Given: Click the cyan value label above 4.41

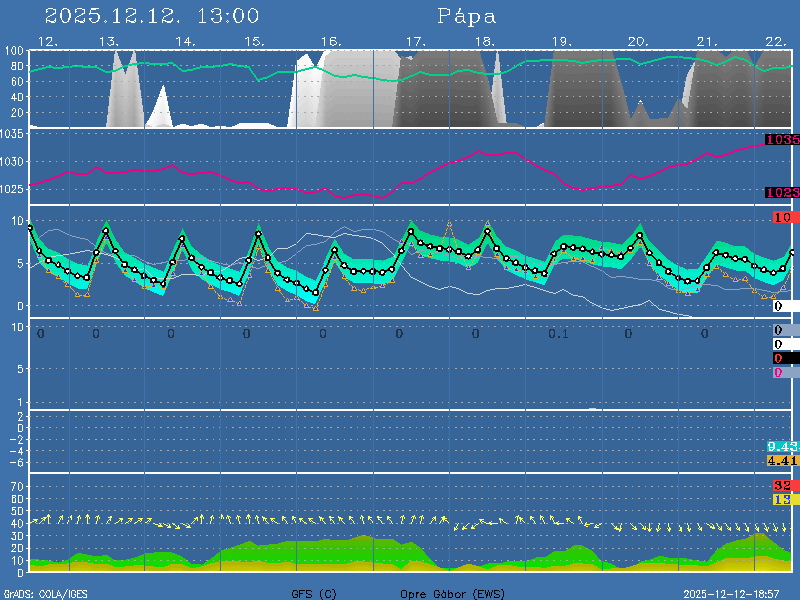Looking at the screenshot, I should pos(782,446).
